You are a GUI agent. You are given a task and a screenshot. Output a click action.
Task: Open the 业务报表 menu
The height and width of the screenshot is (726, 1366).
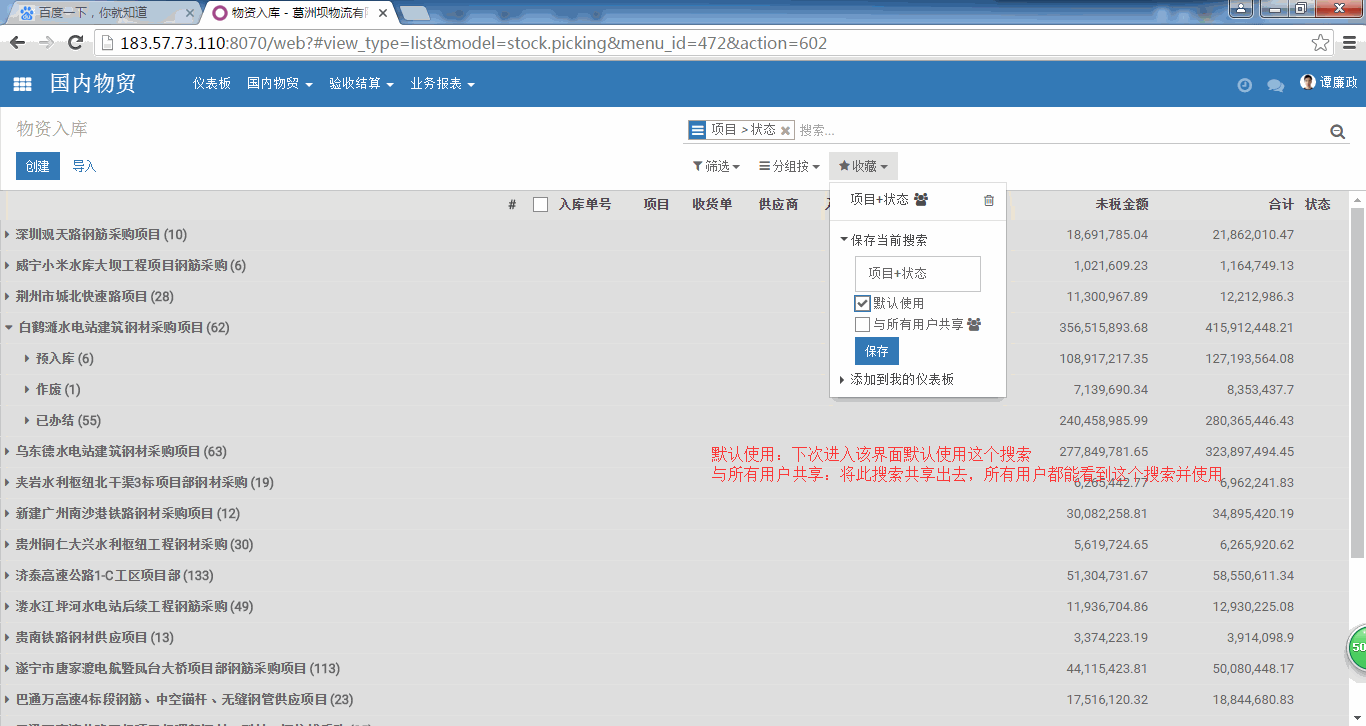tap(441, 84)
